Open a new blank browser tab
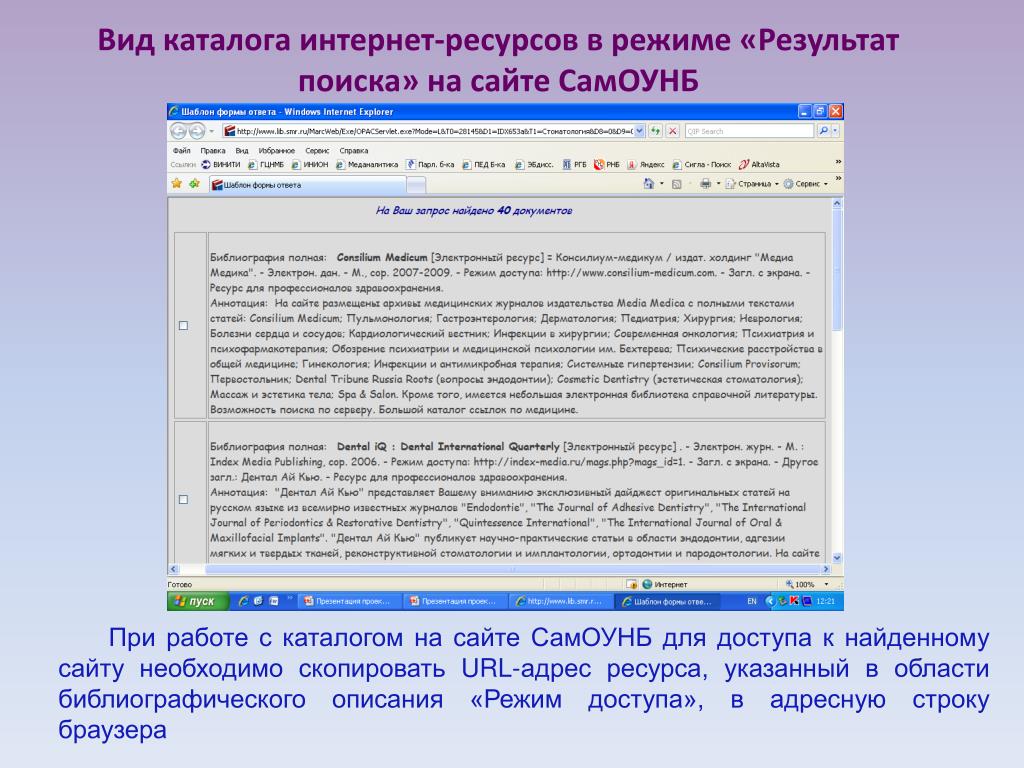Image resolution: width=1024 pixels, height=768 pixels. (416, 186)
